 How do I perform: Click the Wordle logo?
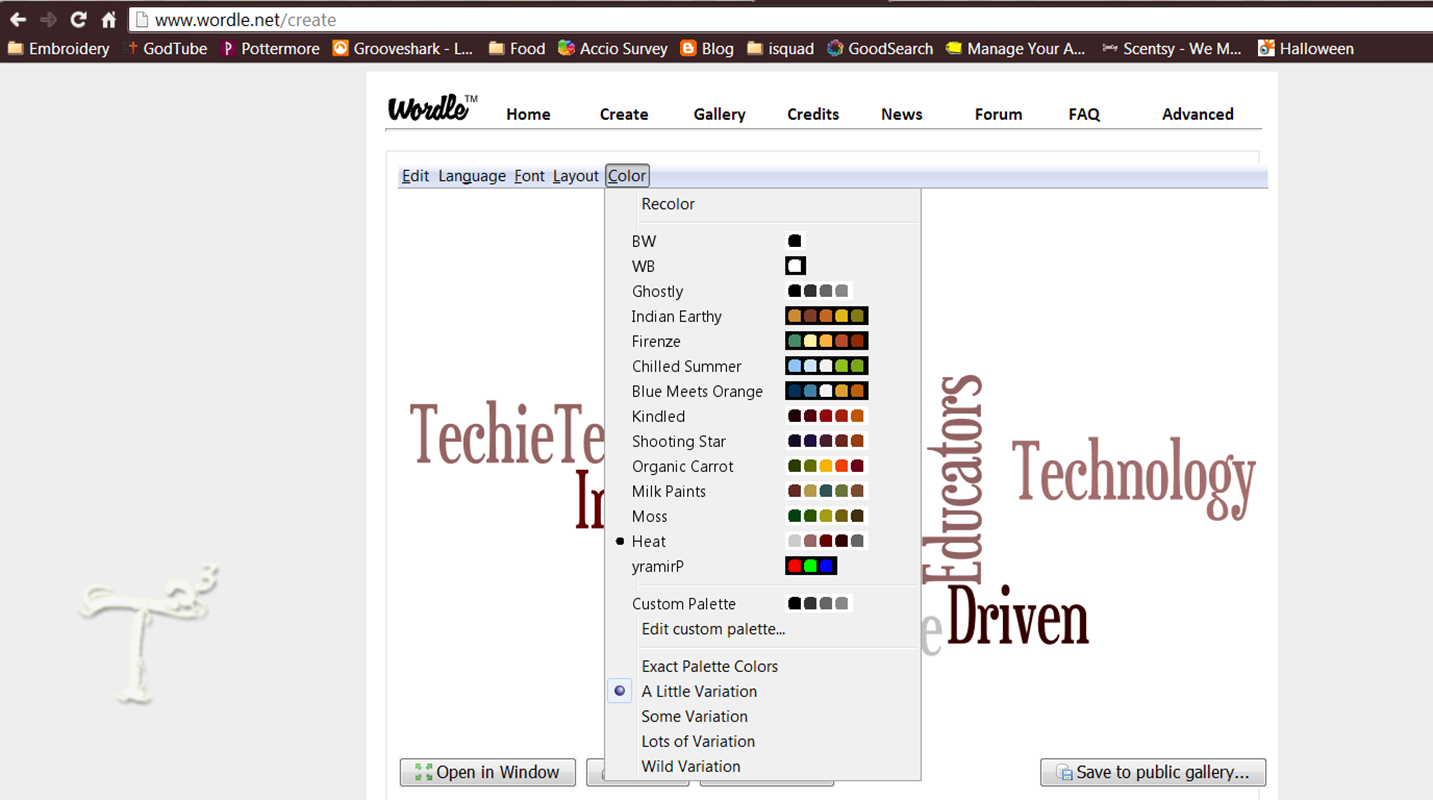coord(428,110)
